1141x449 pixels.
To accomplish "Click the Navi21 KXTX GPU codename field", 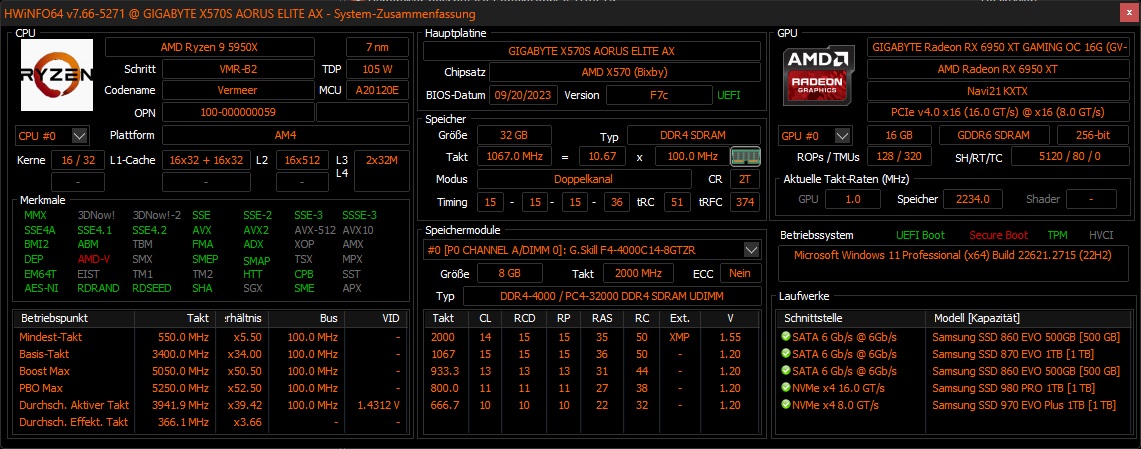I will tap(997, 91).
